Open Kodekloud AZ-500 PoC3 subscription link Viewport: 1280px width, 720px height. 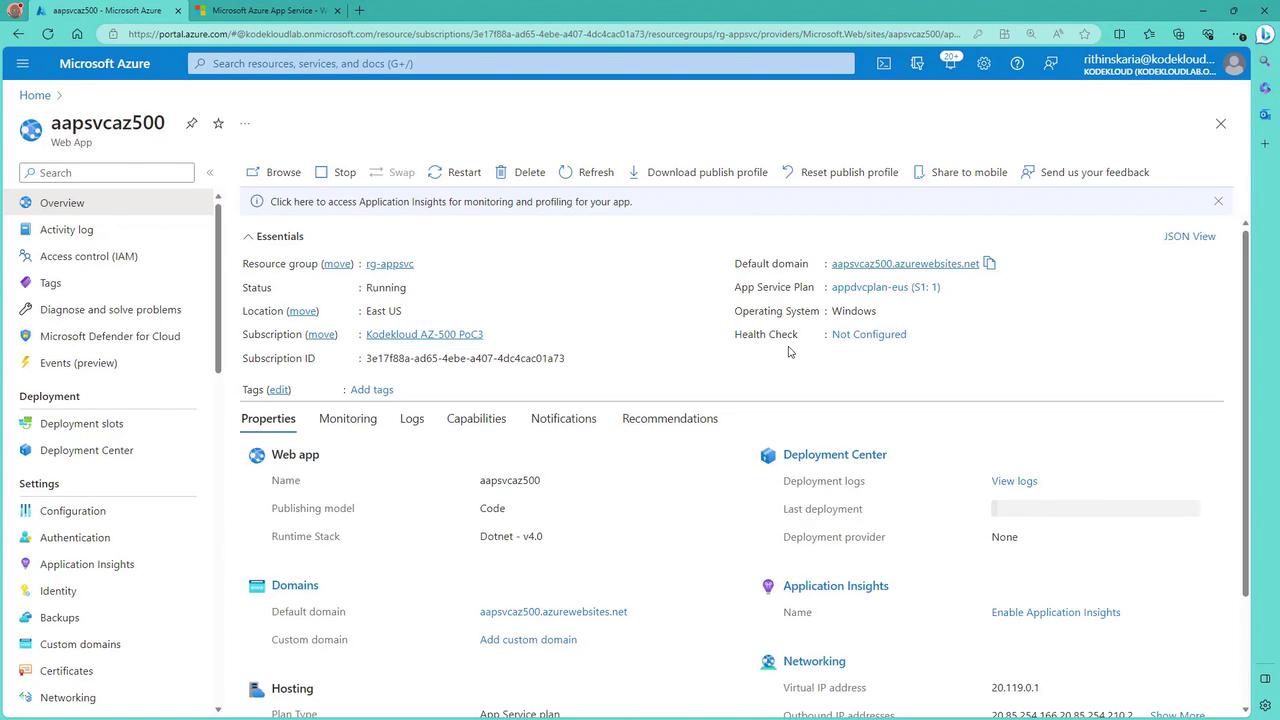pyautogui.click(x=424, y=334)
